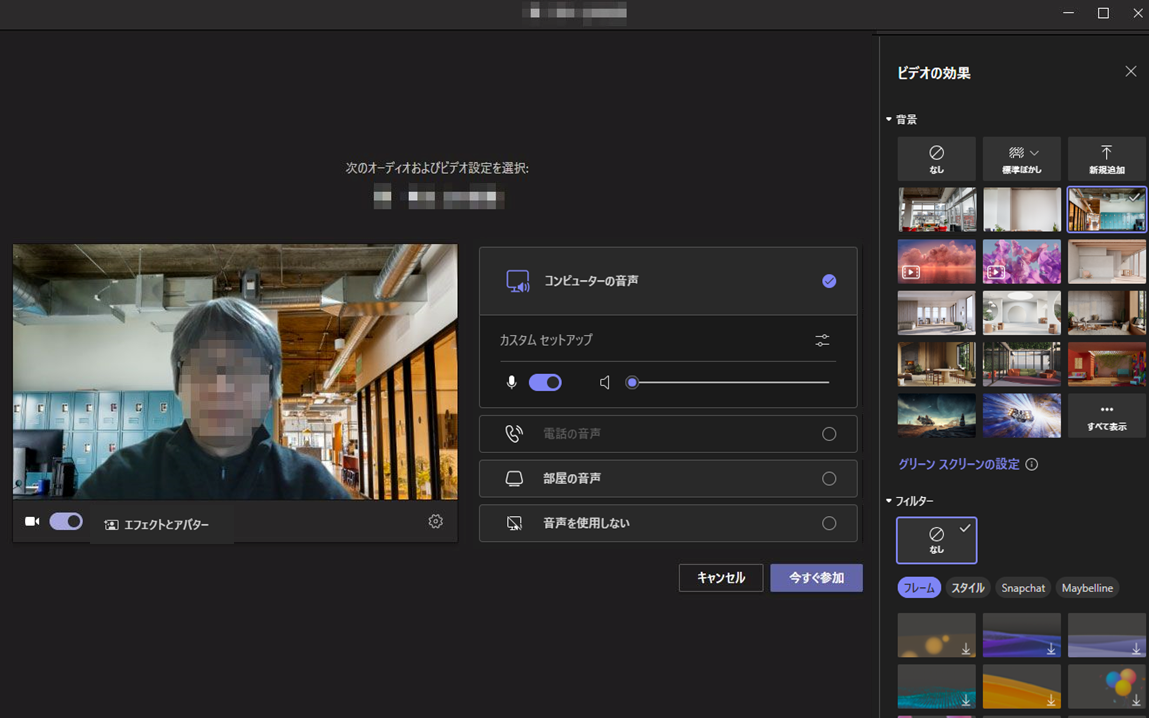
Task: Click the speaker icon beside volume slider
Action: tap(606, 381)
